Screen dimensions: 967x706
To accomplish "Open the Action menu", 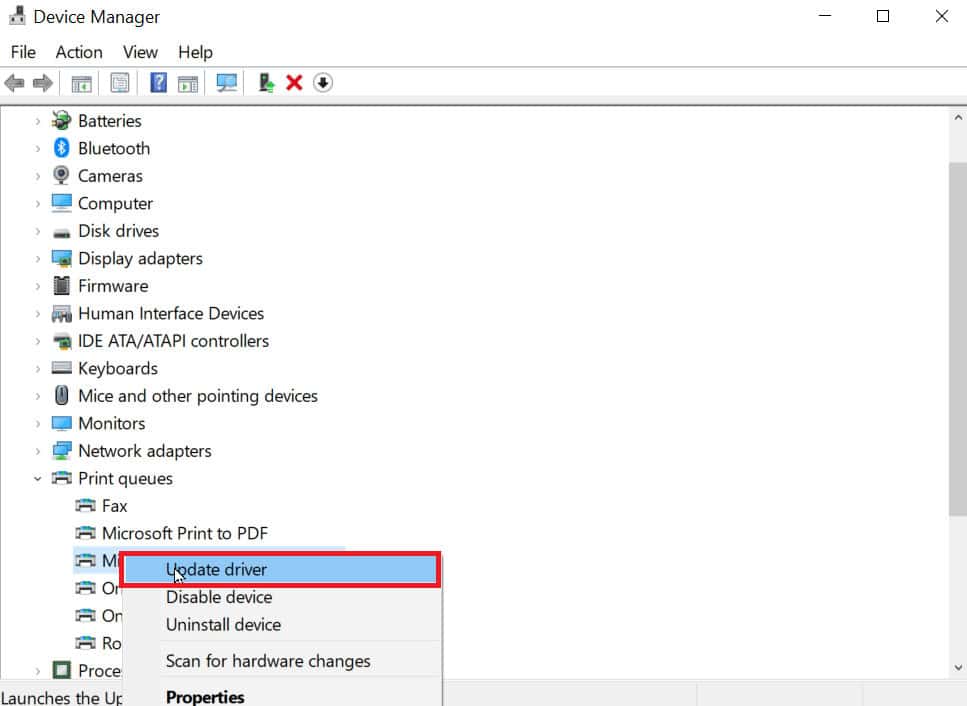I will (x=79, y=52).
